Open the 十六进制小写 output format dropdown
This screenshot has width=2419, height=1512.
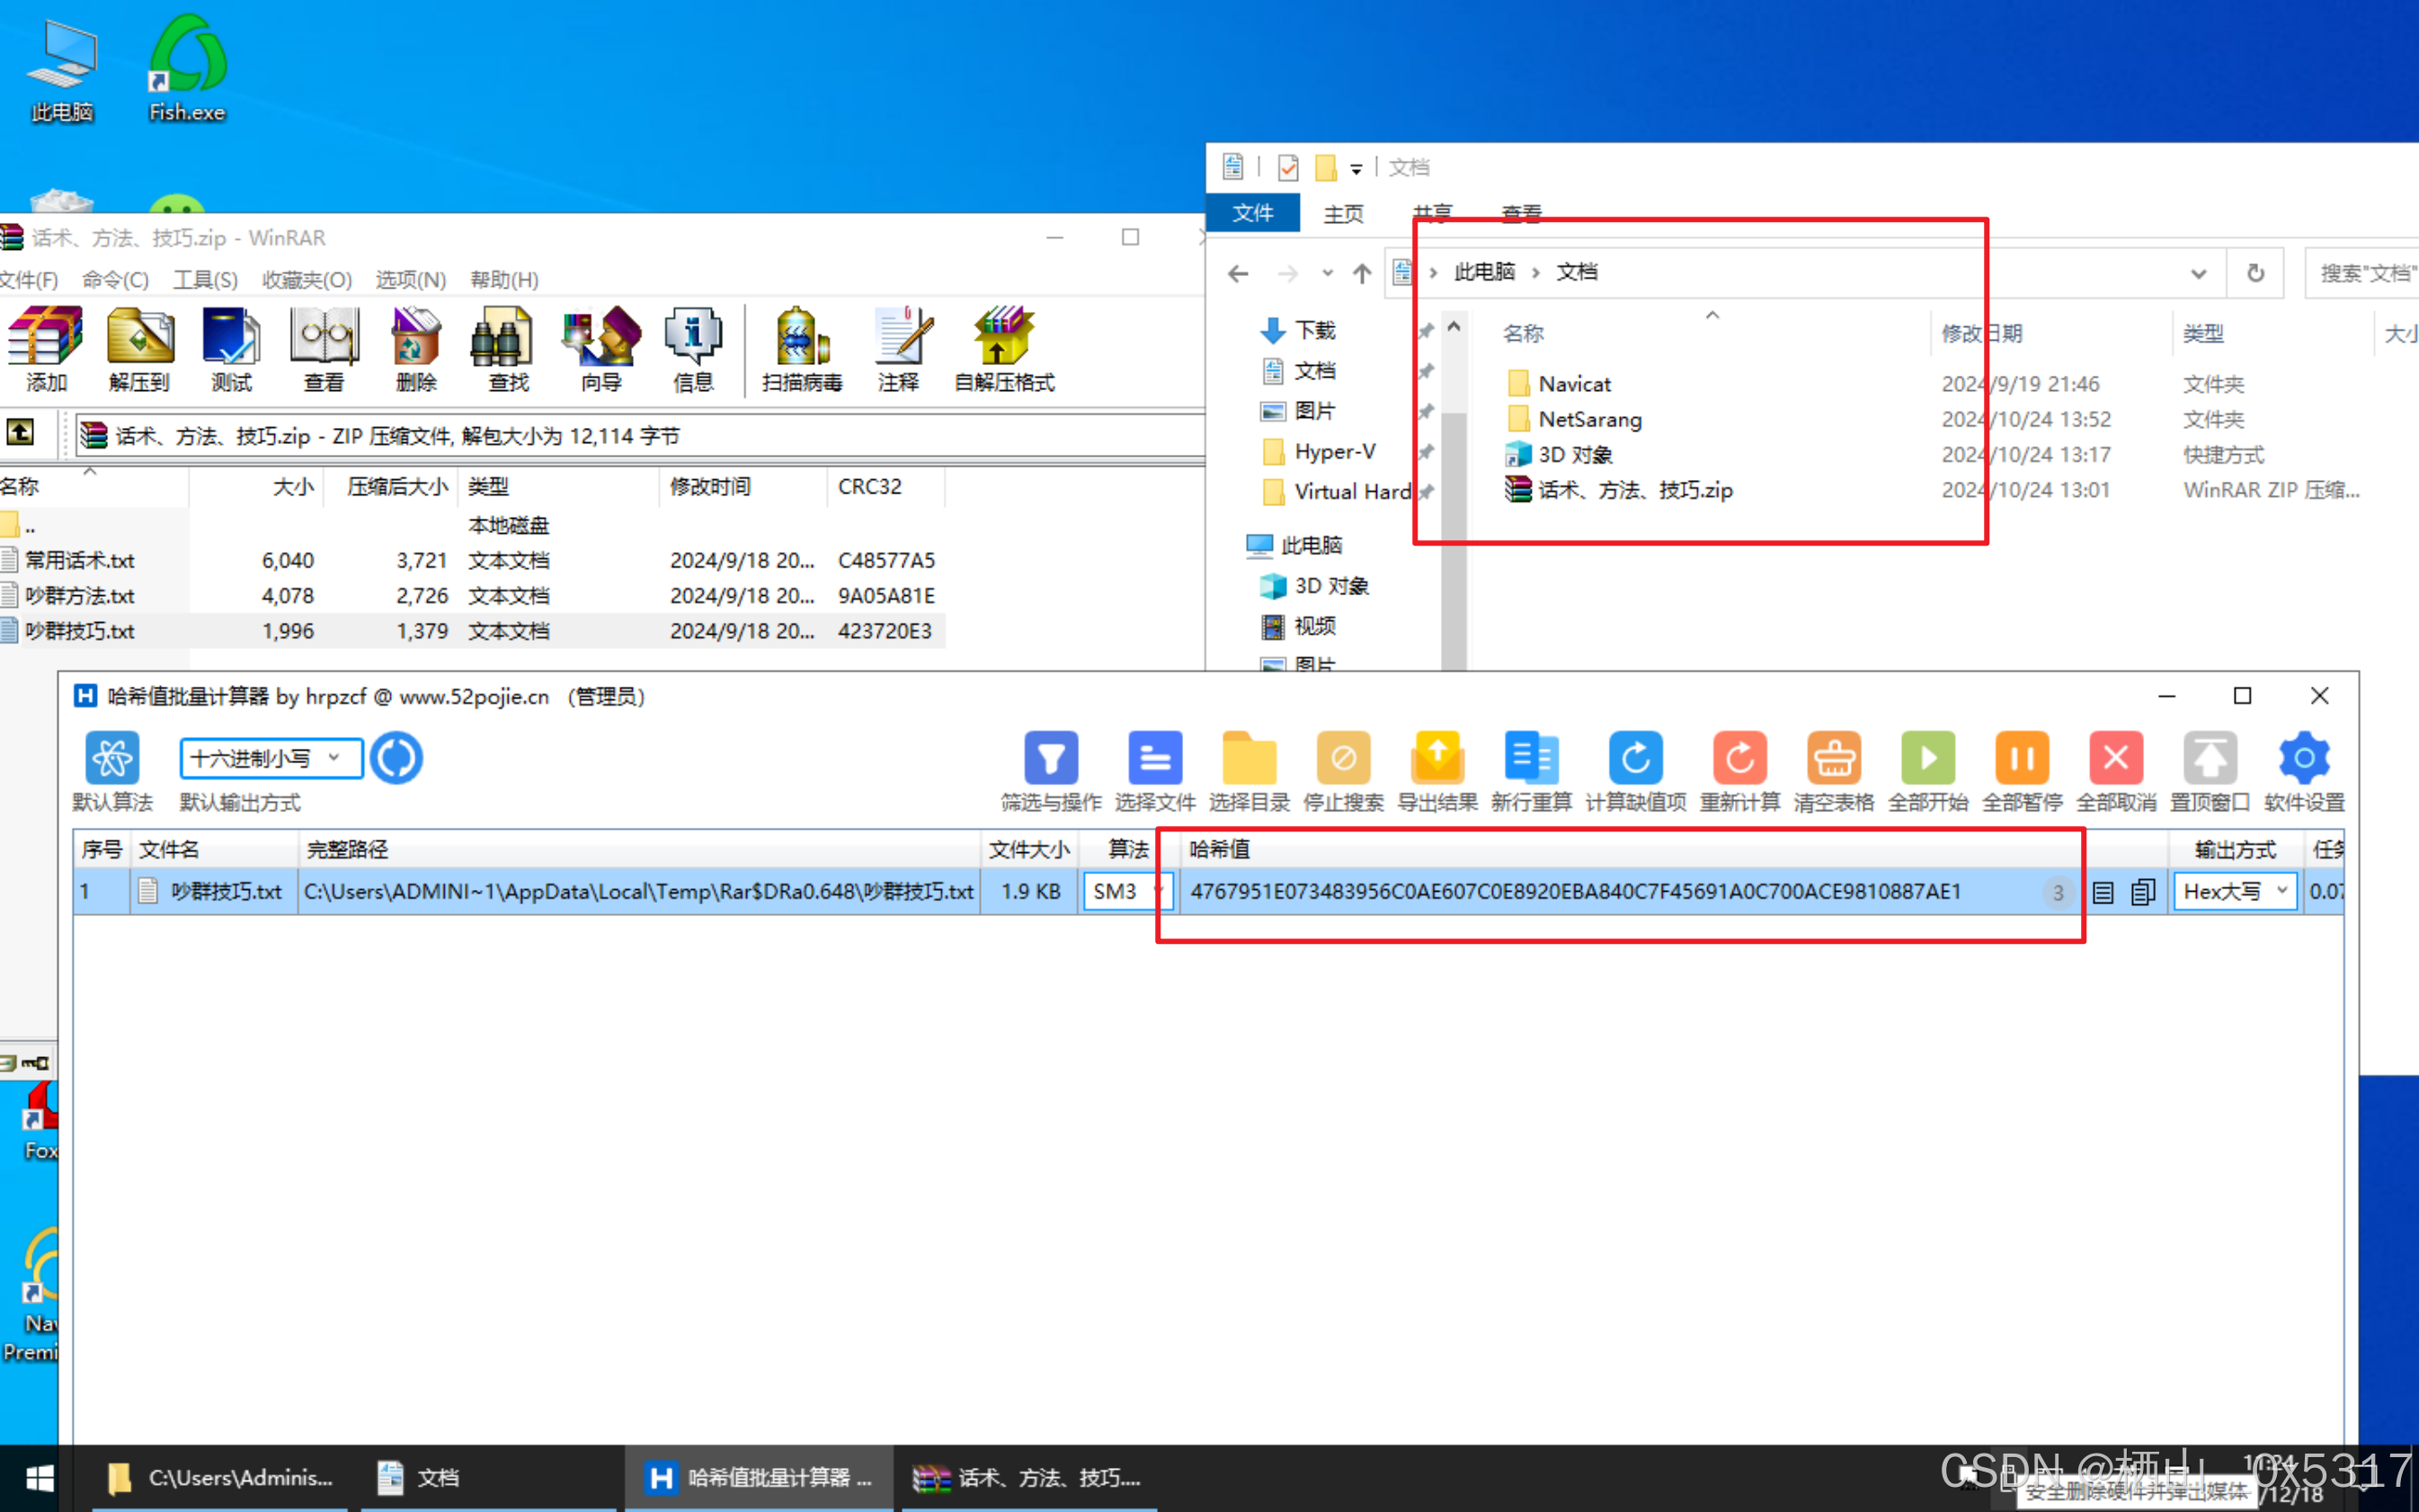[271, 758]
